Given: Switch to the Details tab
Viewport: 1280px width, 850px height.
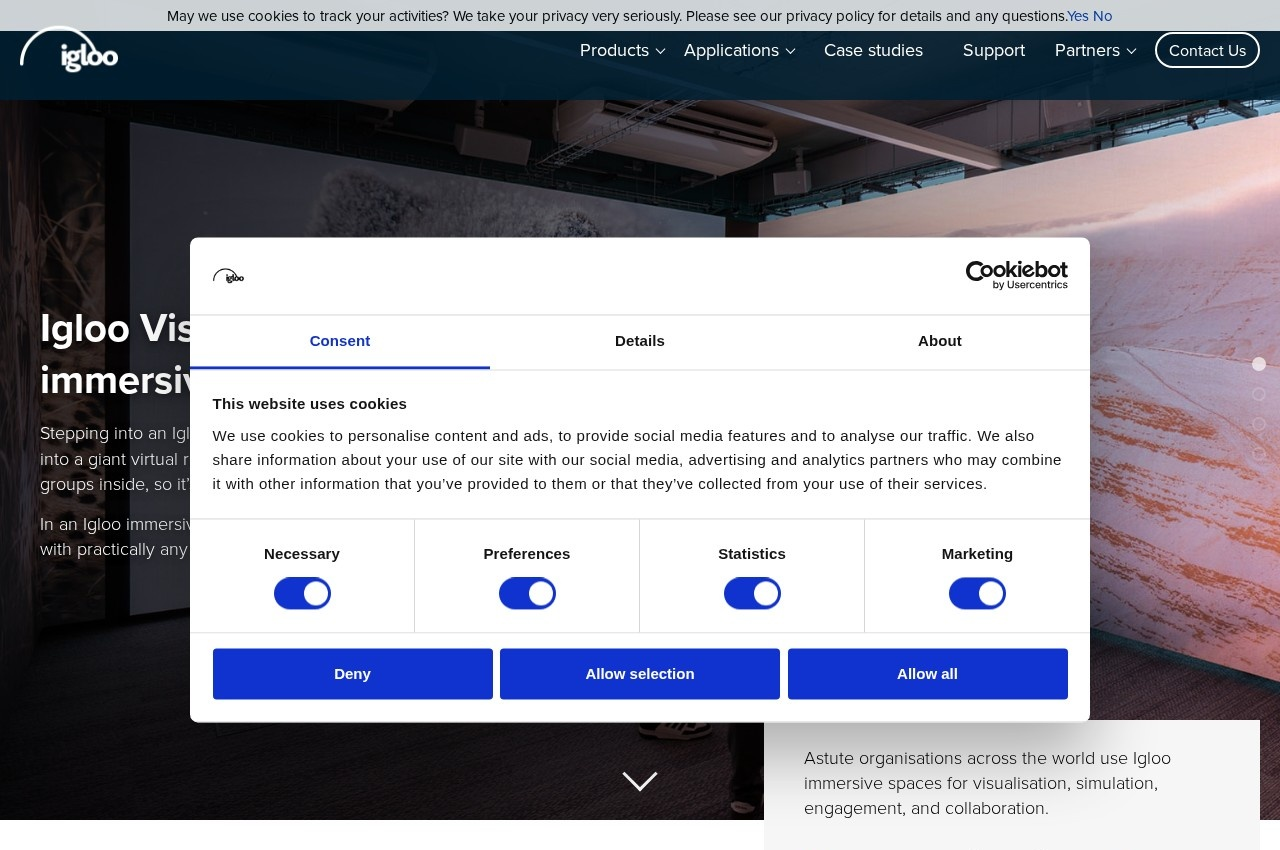Looking at the screenshot, I should pyautogui.click(x=640, y=342).
